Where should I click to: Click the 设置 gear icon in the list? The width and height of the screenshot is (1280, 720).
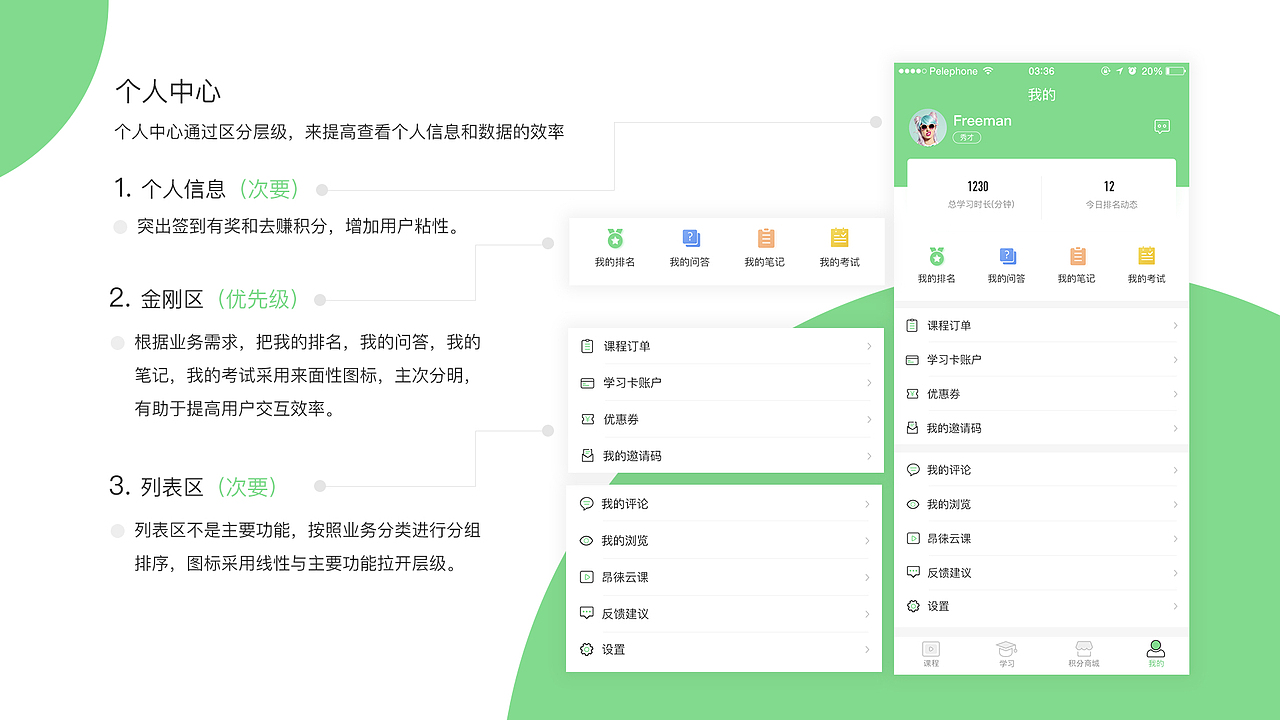coord(914,606)
